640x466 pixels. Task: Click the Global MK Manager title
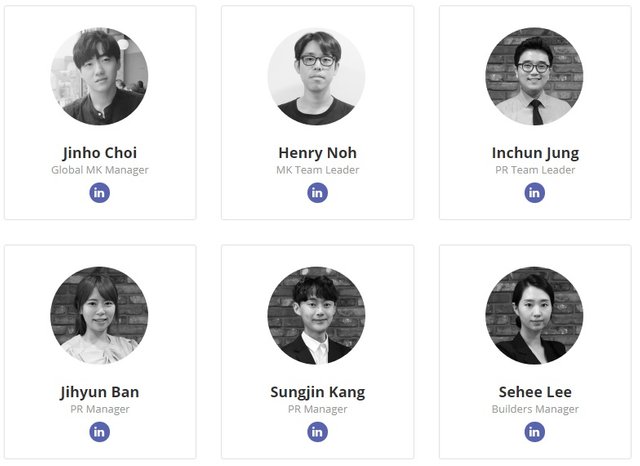point(100,170)
